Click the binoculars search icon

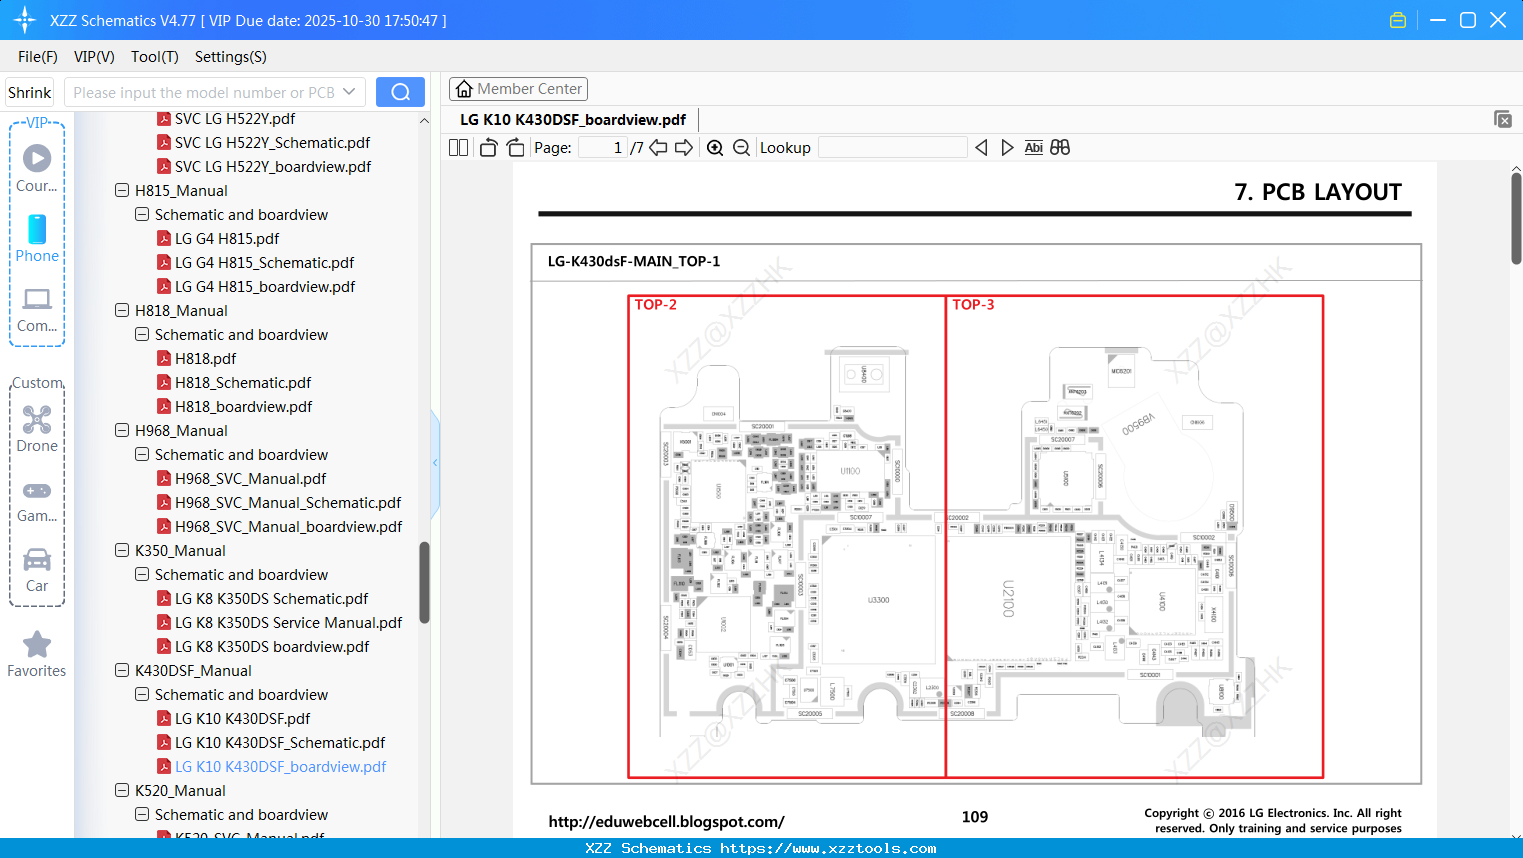click(1060, 147)
